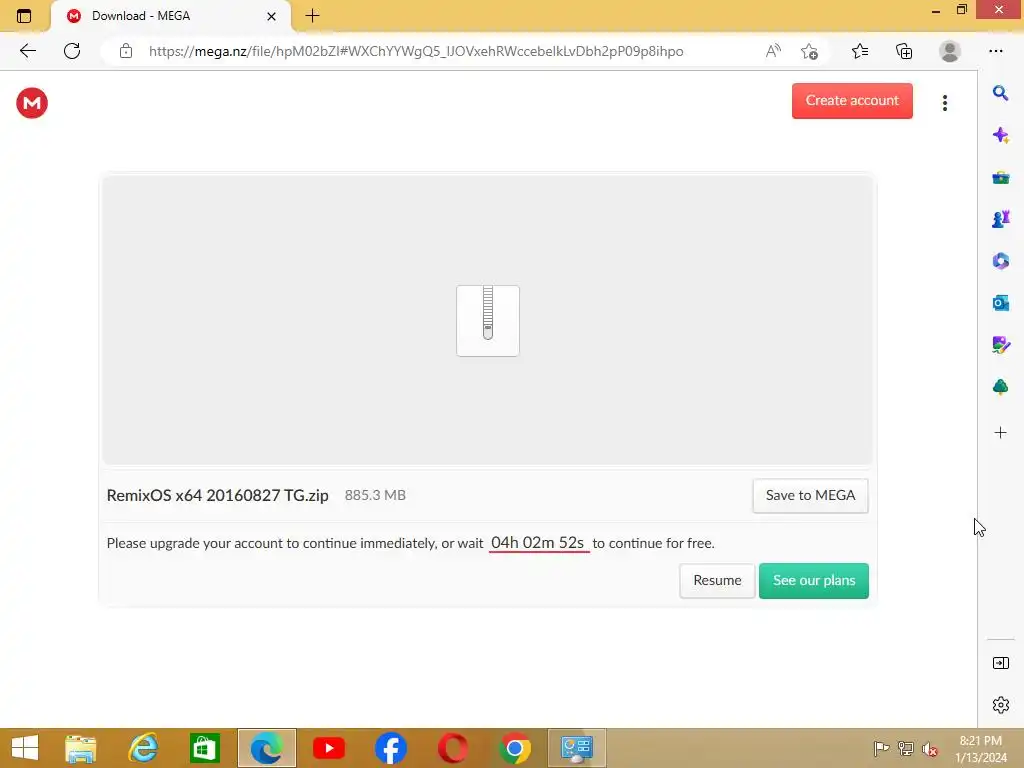Open YouTube from the taskbar
This screenshot has height=768, width=1024.
pos(328,748)
